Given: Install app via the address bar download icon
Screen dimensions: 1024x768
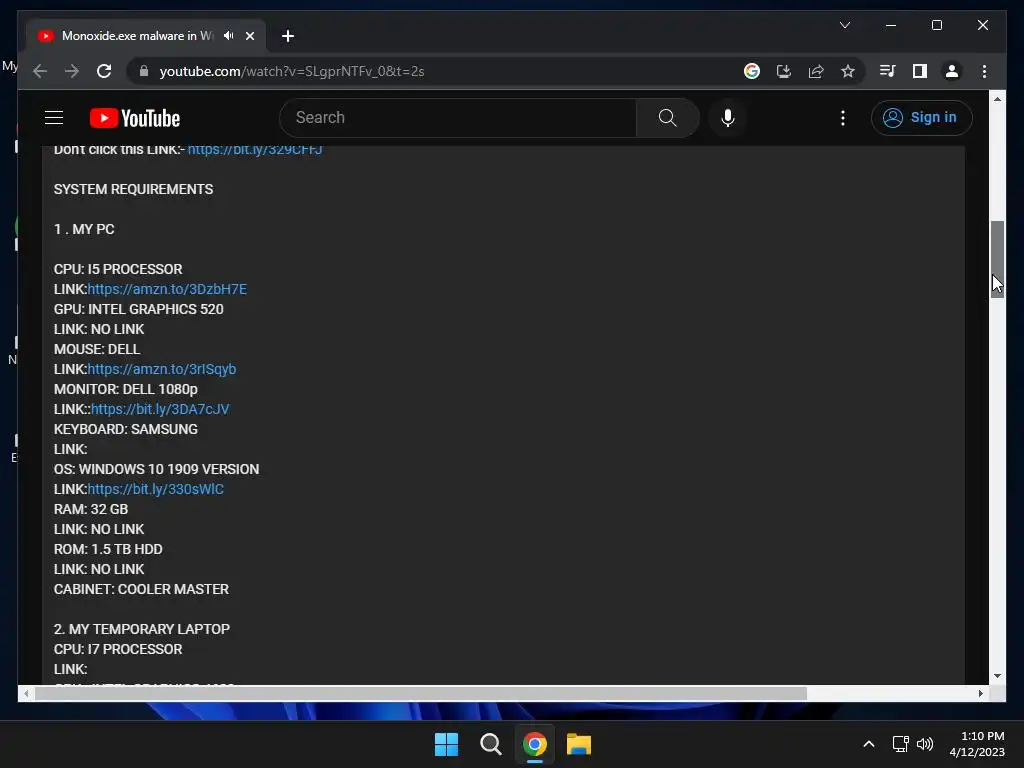Looking at the screenshot, I should tap(784, 71).
